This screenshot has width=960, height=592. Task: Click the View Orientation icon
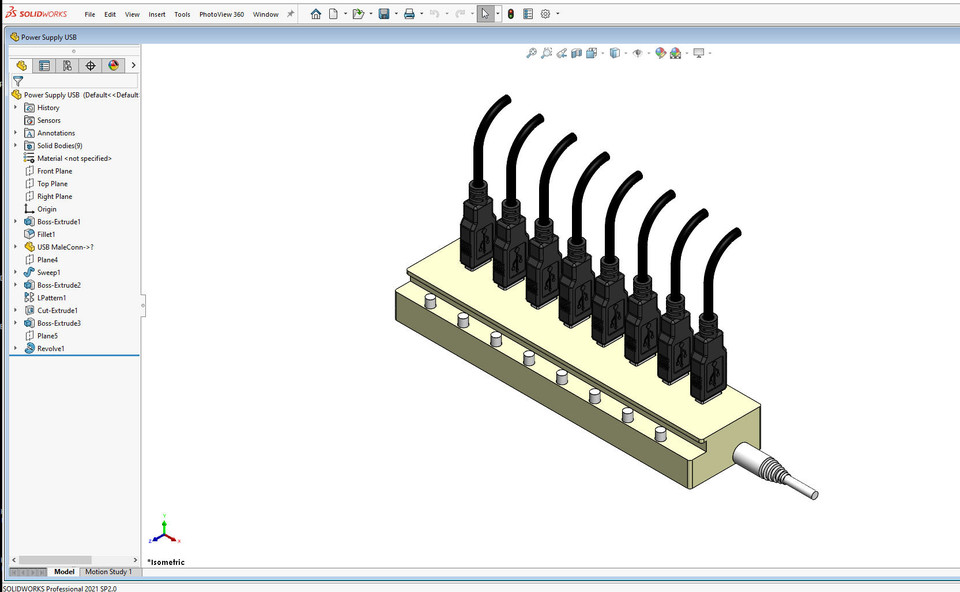pyautogui.click(x=590, y=53)
